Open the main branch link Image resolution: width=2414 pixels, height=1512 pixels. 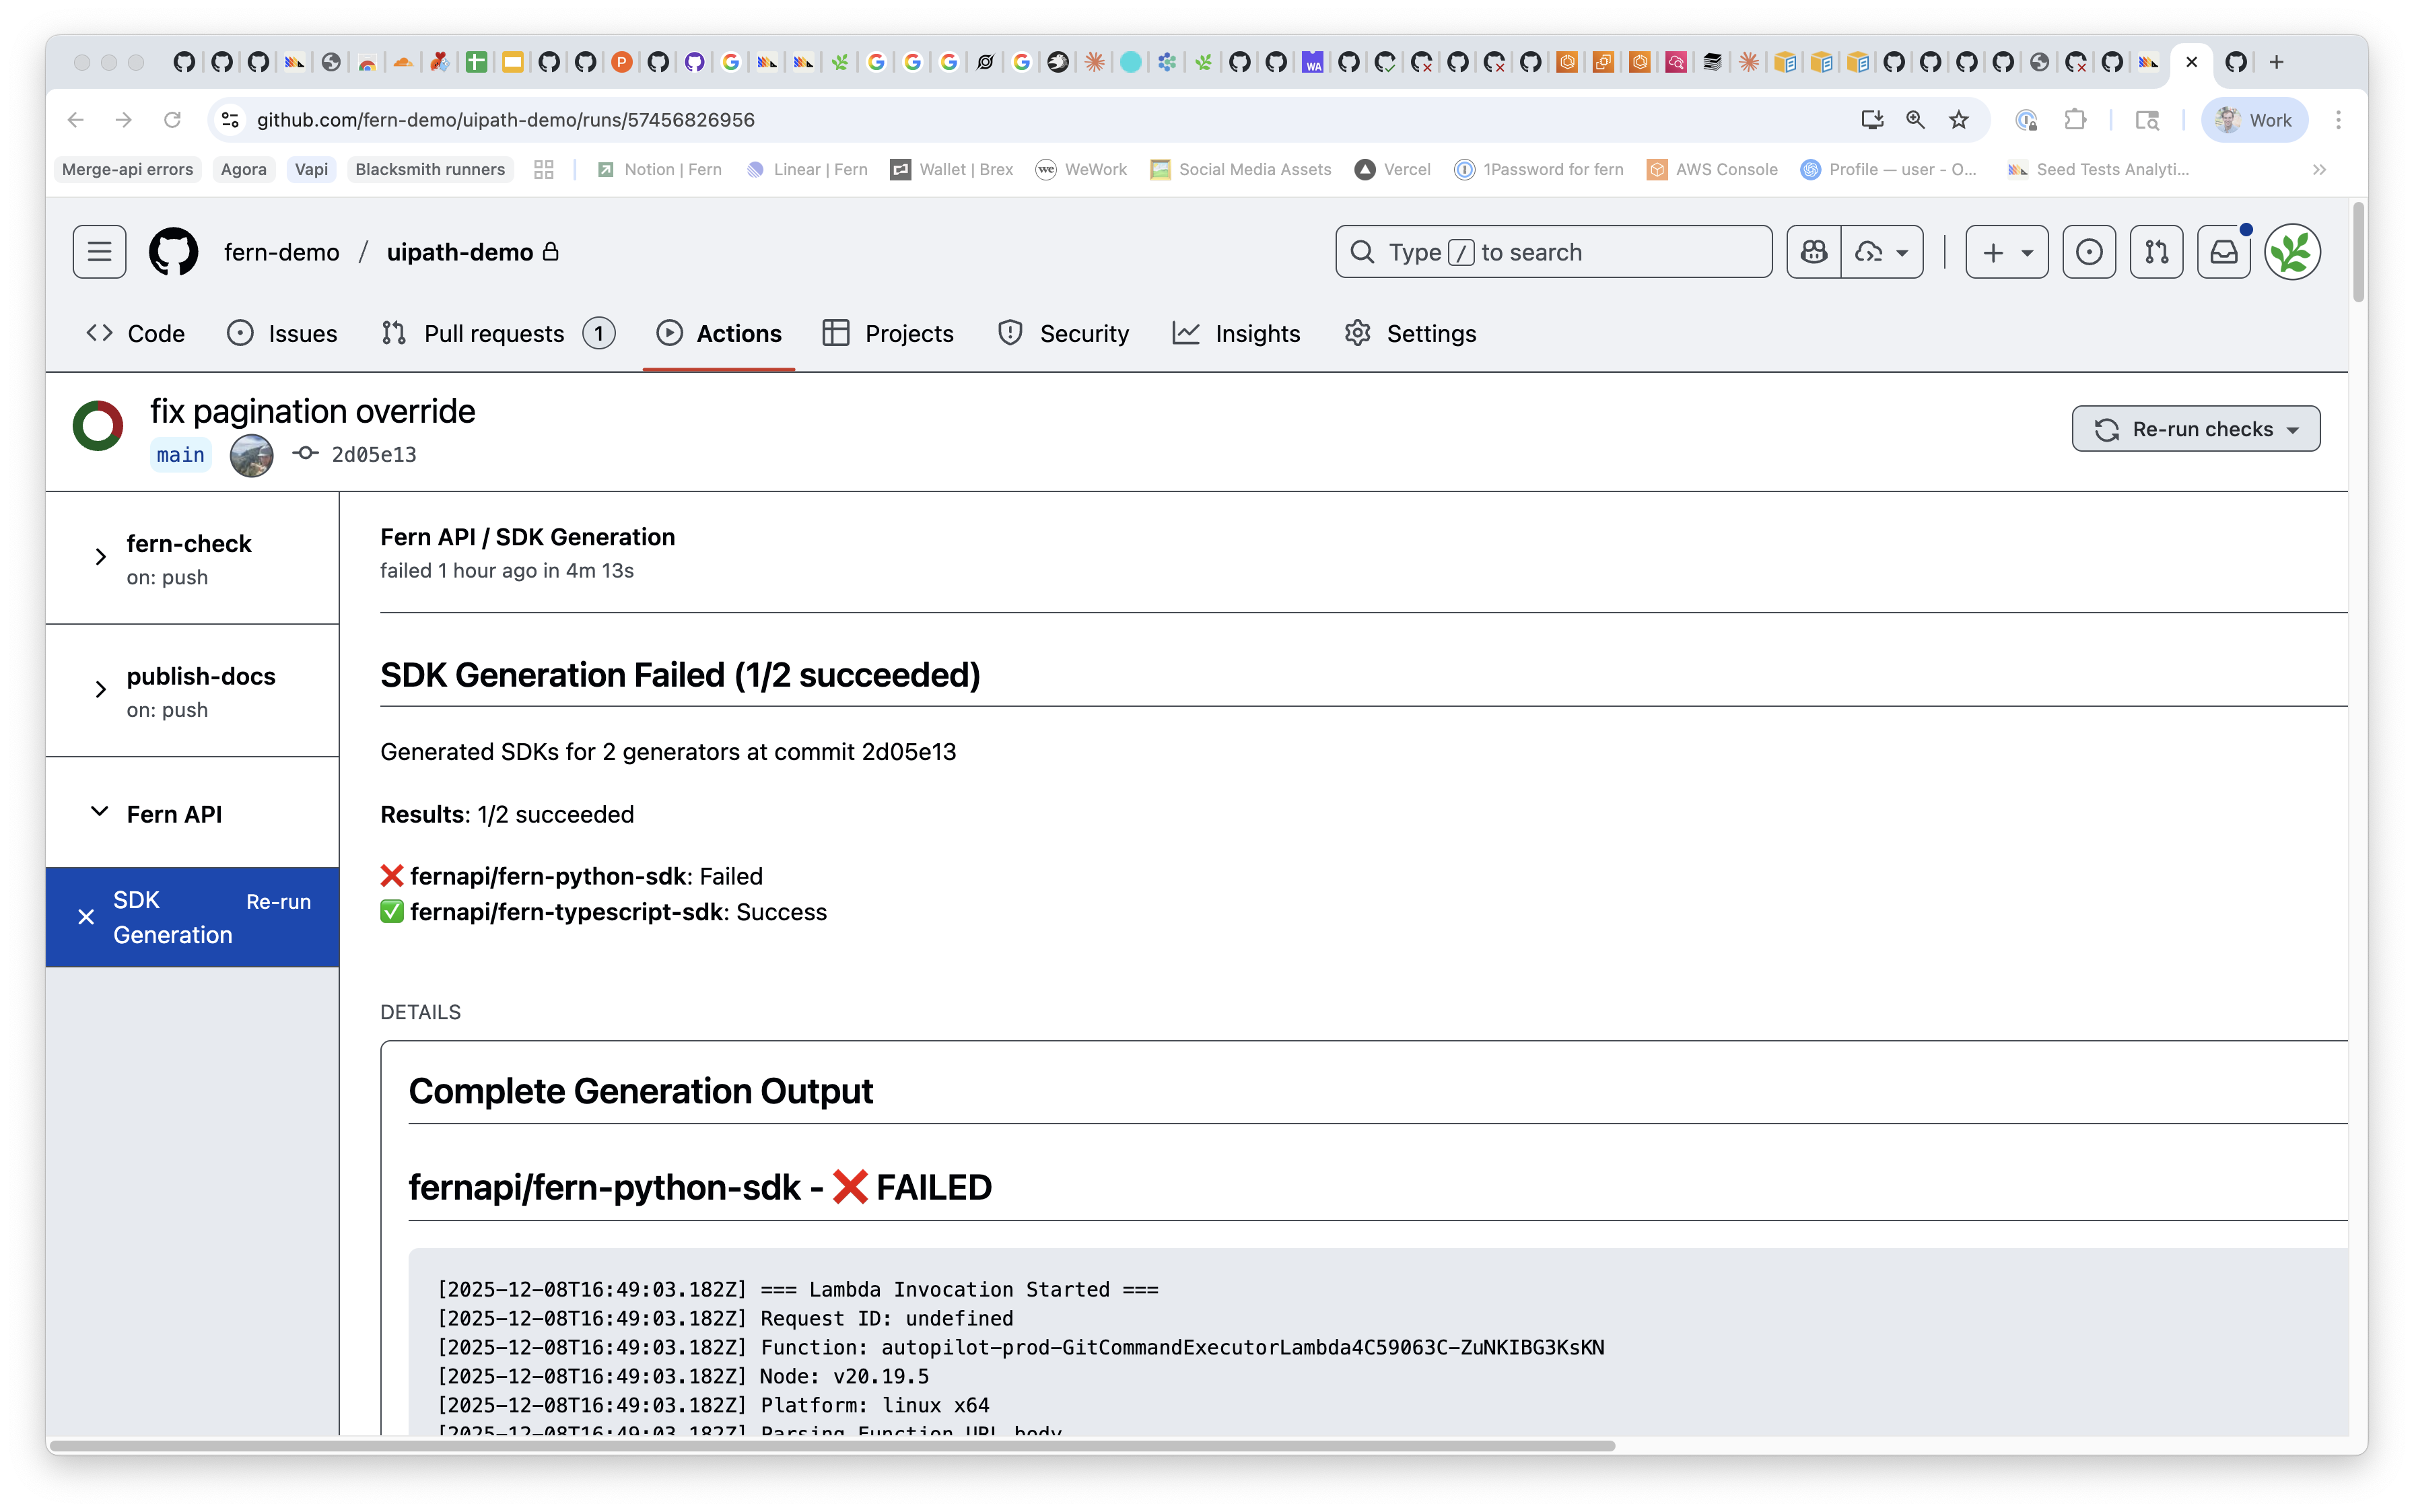click(180, 454)
